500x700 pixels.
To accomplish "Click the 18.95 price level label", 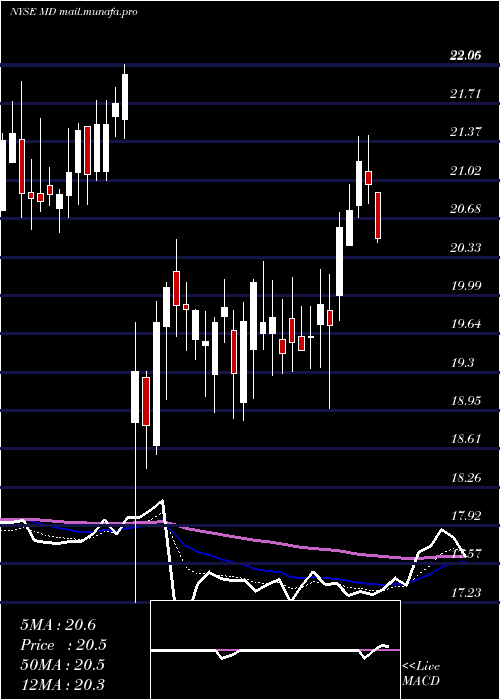I will [x=465, y=401].
